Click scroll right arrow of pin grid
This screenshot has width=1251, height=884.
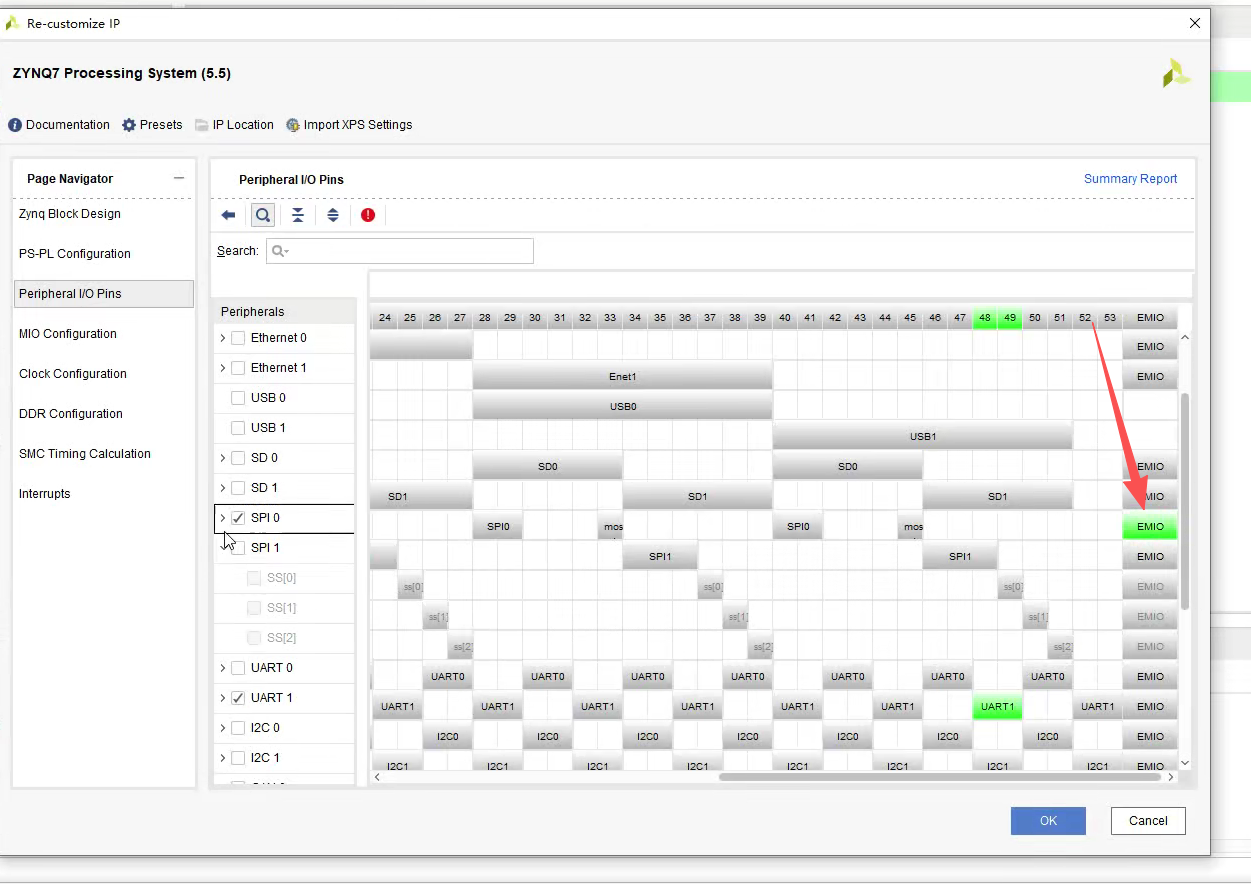(1171, 777)
